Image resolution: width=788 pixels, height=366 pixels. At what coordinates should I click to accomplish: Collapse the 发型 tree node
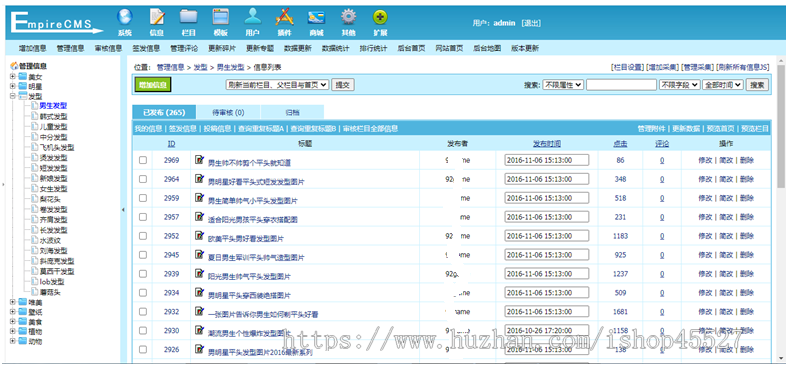13,97
